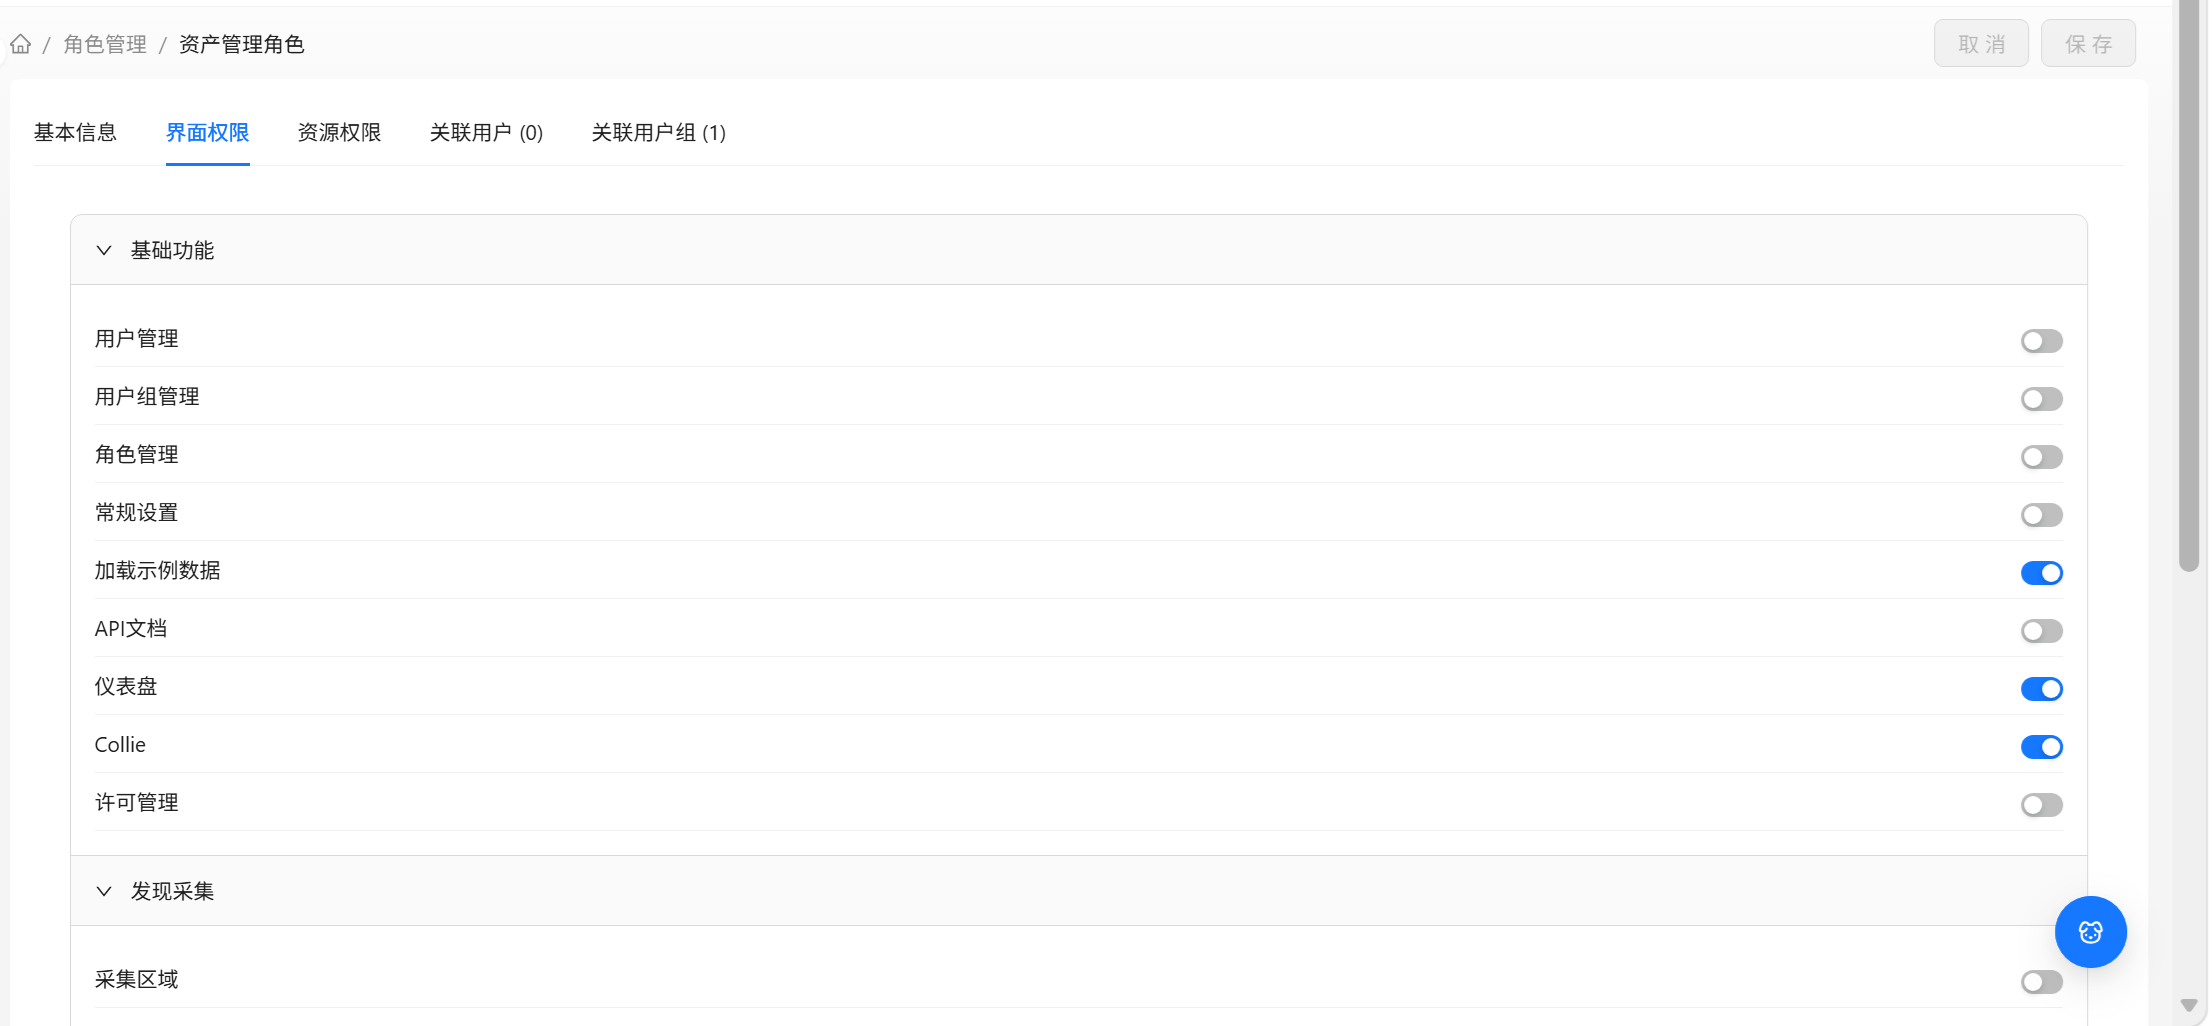Click the home breadcrumb icon
2212x1026 pixels.
tap(21, 44)
